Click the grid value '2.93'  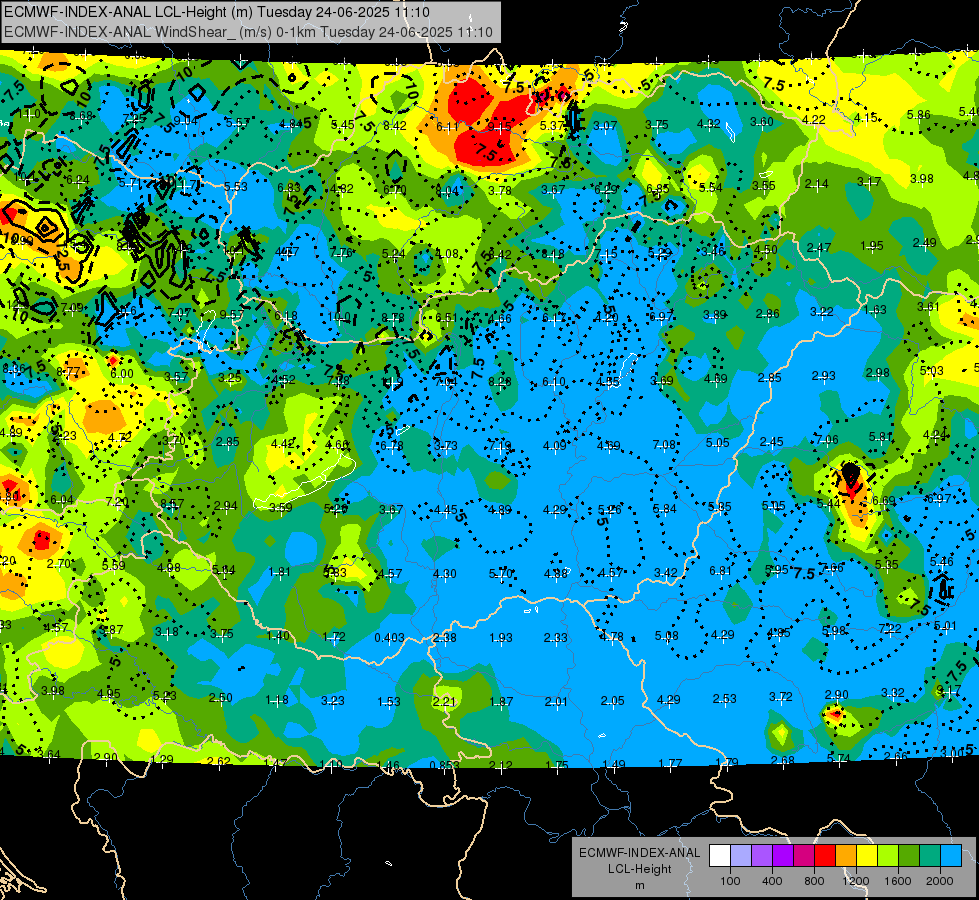pyautogui.click(x=824, y=375)
